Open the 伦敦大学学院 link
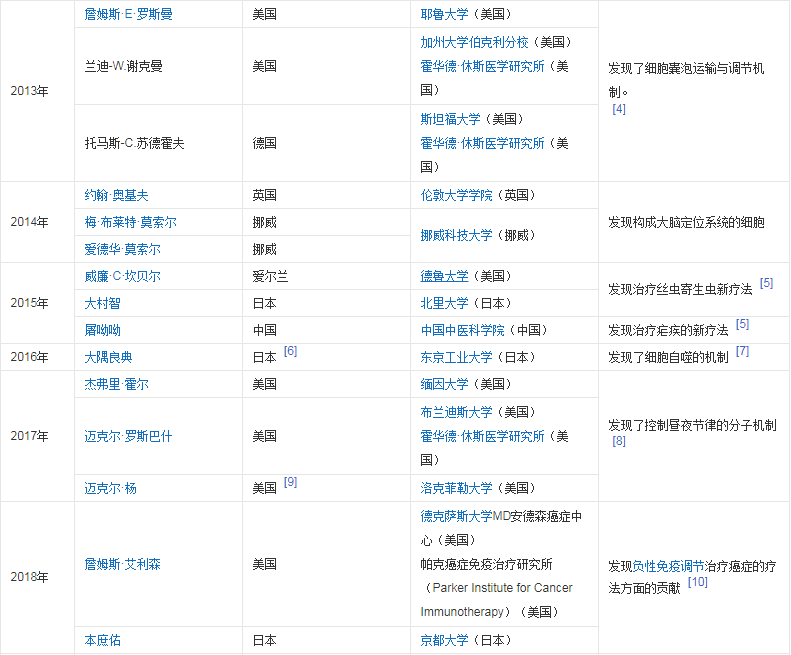Viewport: 791px width, 655px height. 457,195
